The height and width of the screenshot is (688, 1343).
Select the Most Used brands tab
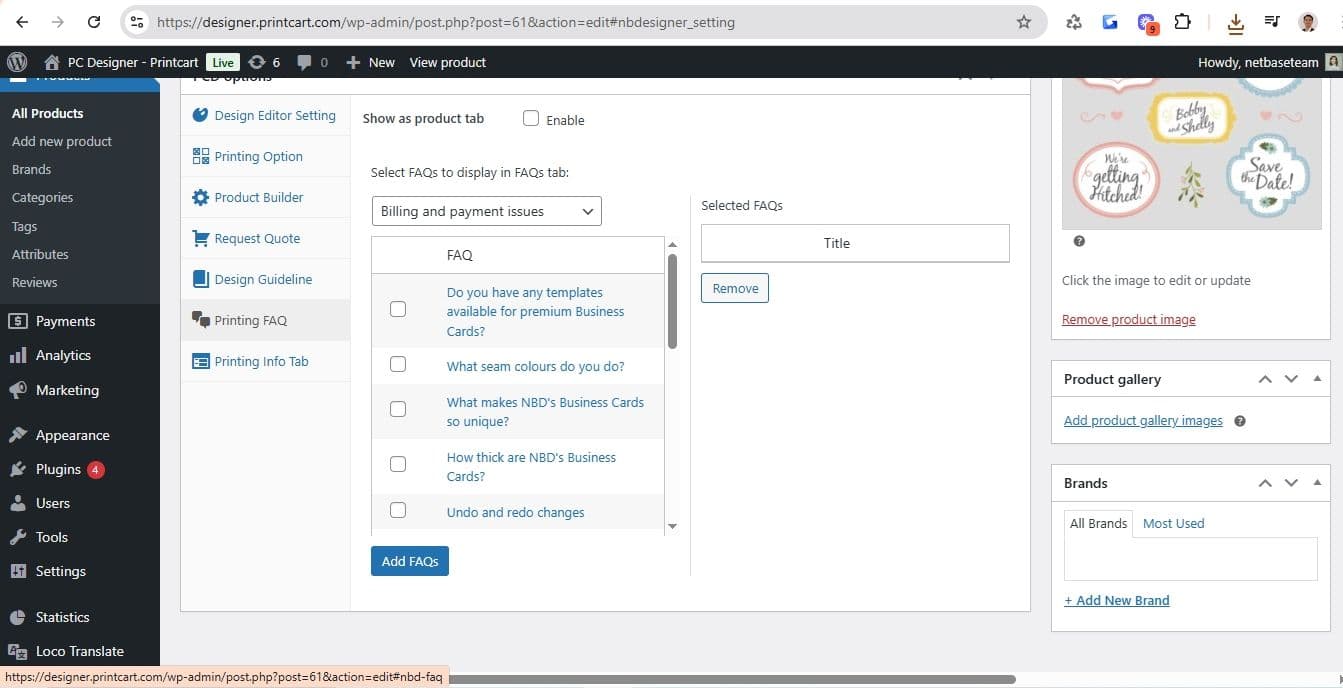pyautogui.click(x=1173, y=523)
